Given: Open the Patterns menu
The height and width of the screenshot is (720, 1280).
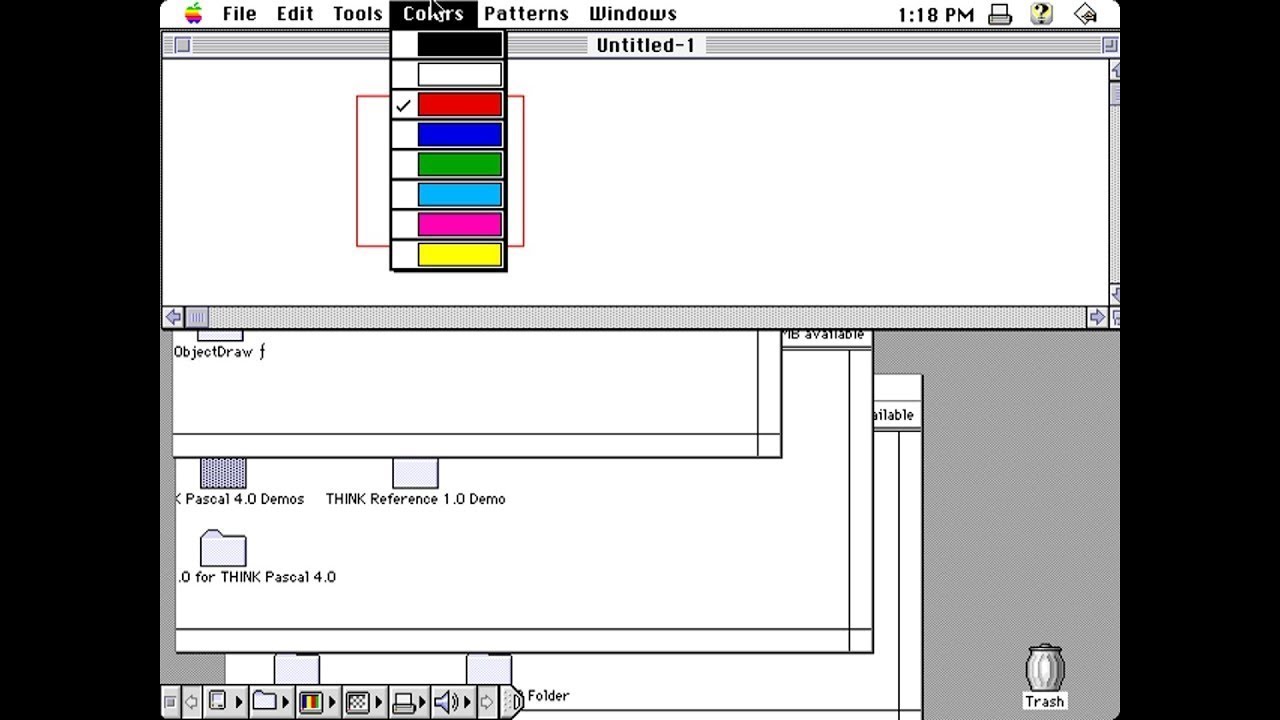Looking at the screenshot, I should point(526,14).
